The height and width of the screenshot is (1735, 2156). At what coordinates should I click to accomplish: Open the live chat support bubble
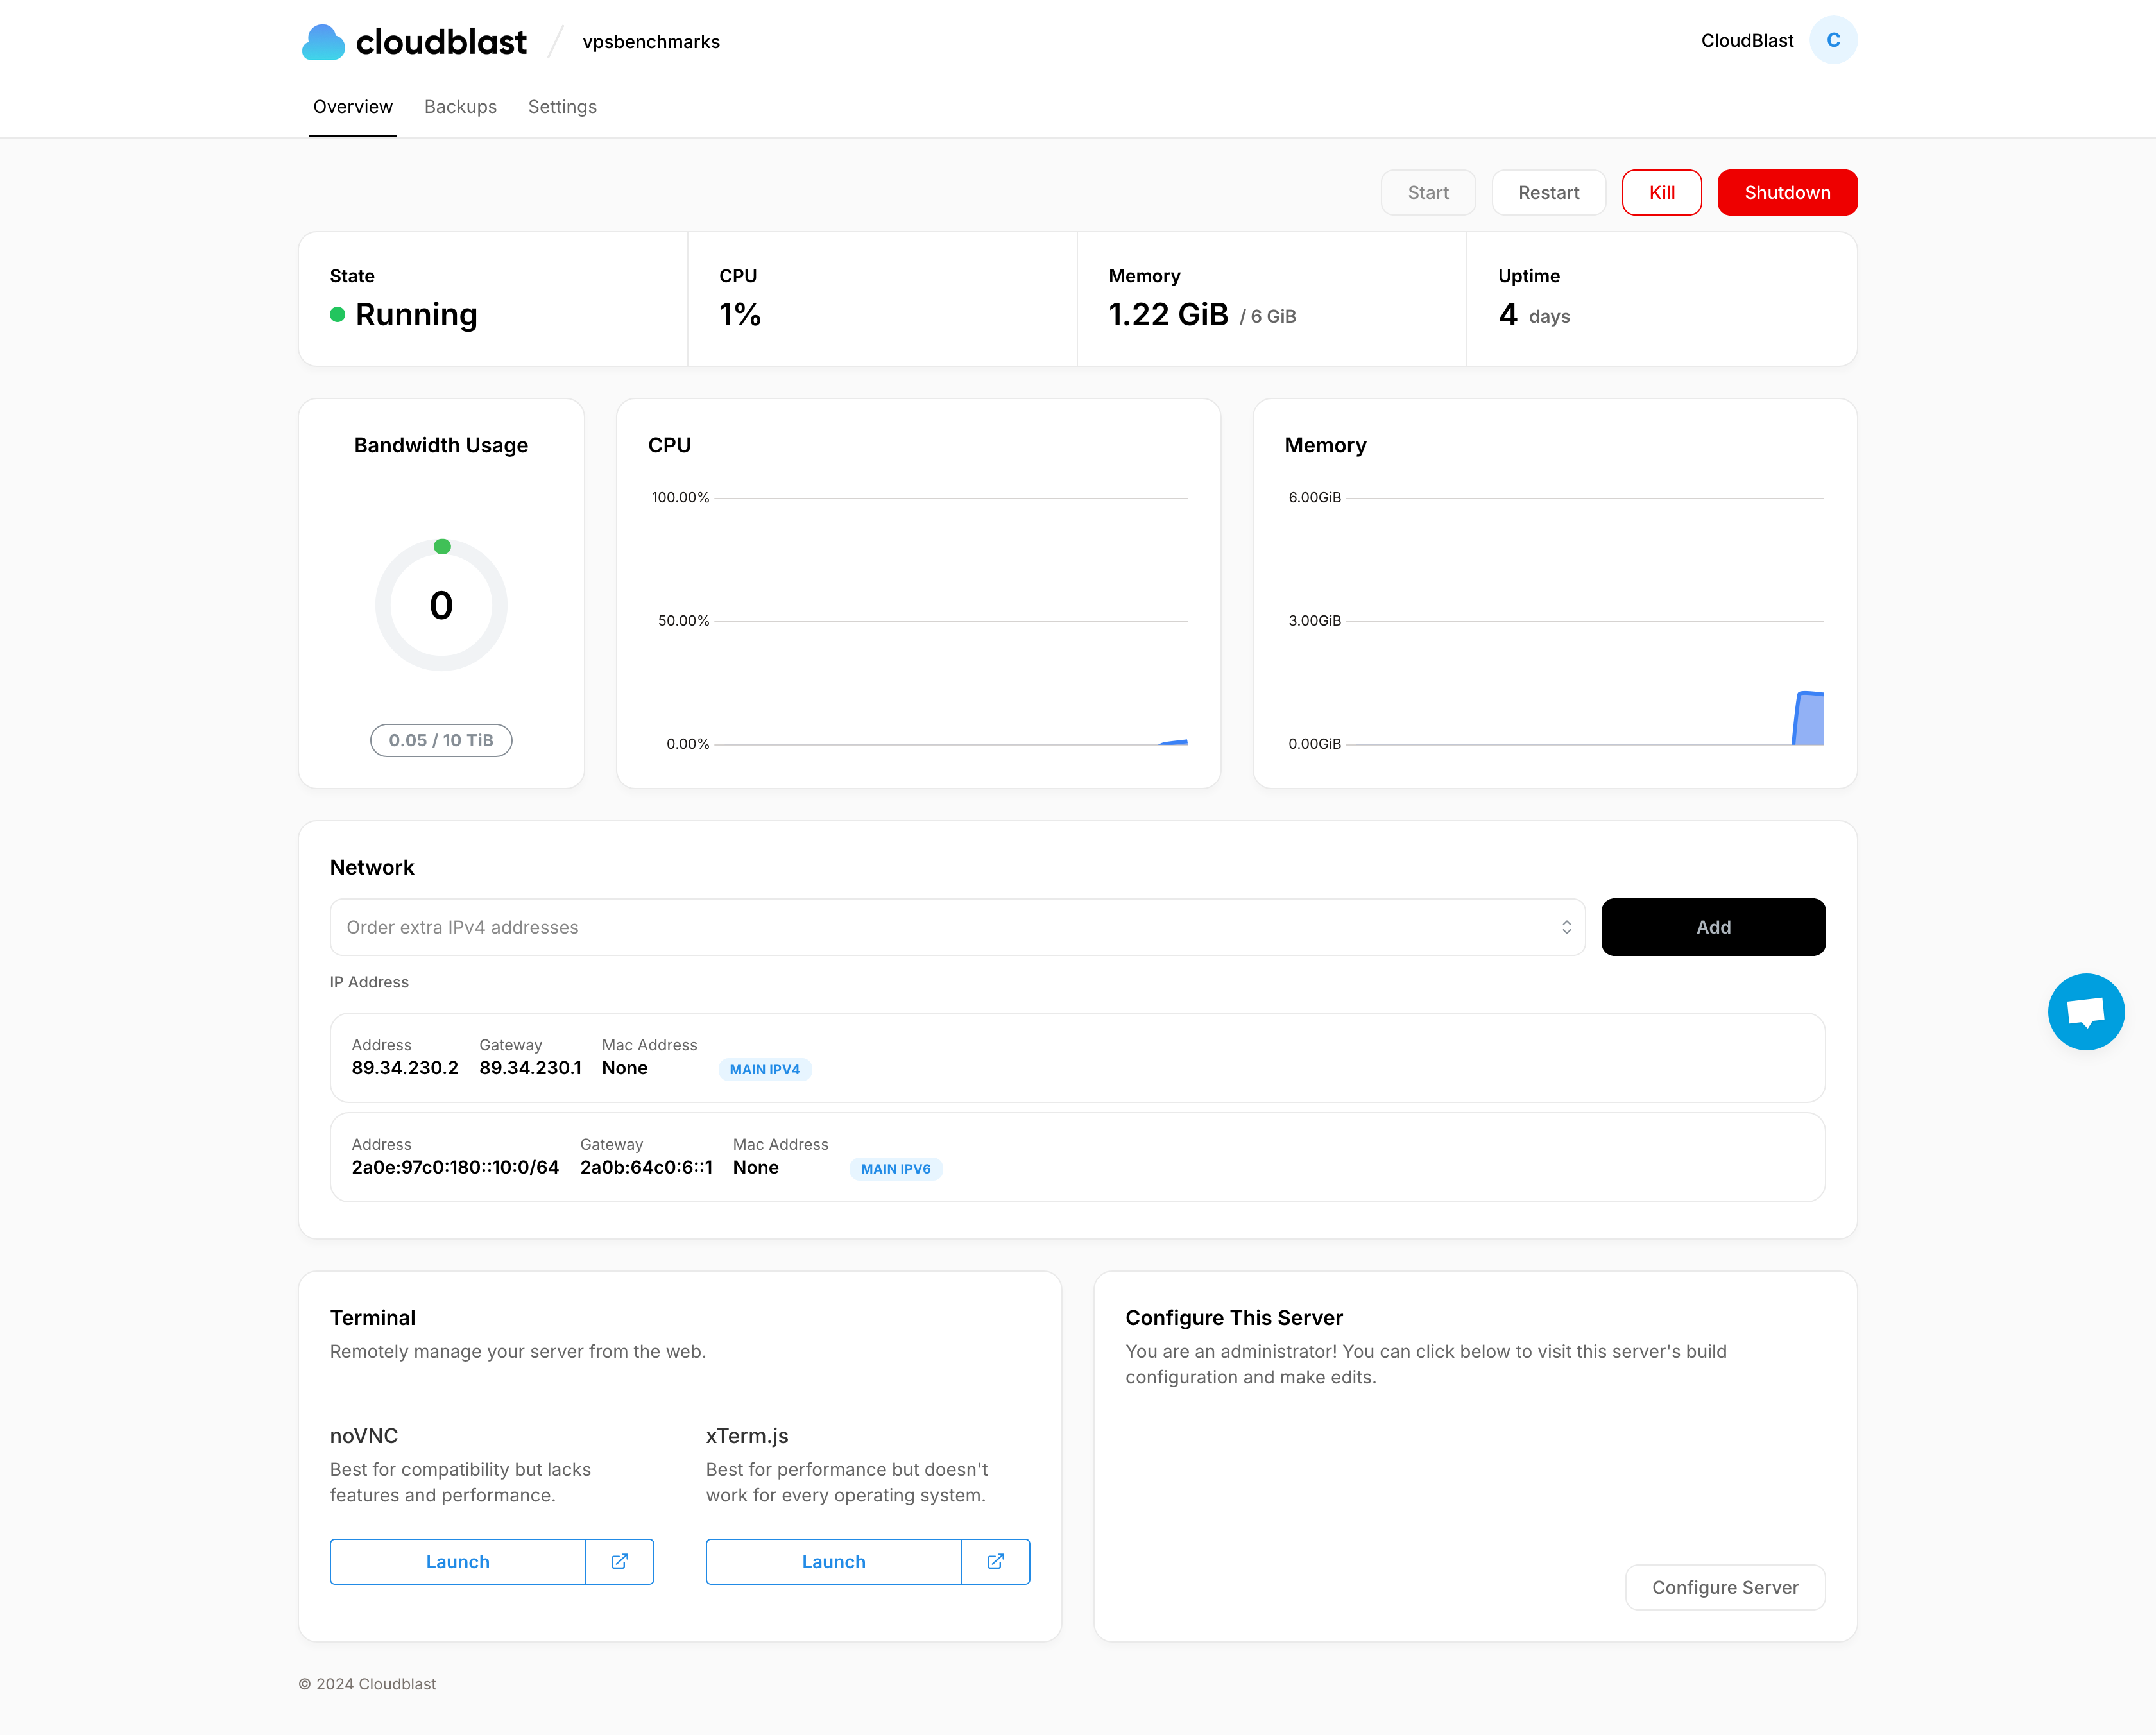[x=2086, y=1011]
